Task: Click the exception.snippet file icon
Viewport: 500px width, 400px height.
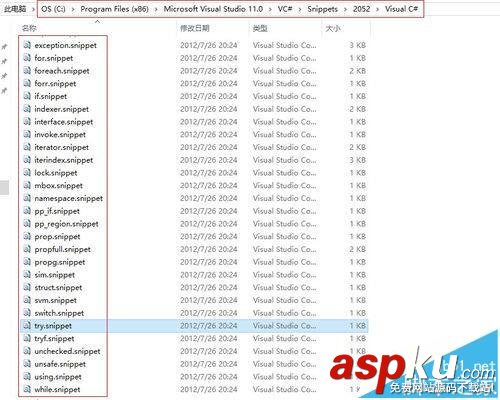Action: [27, 45]
